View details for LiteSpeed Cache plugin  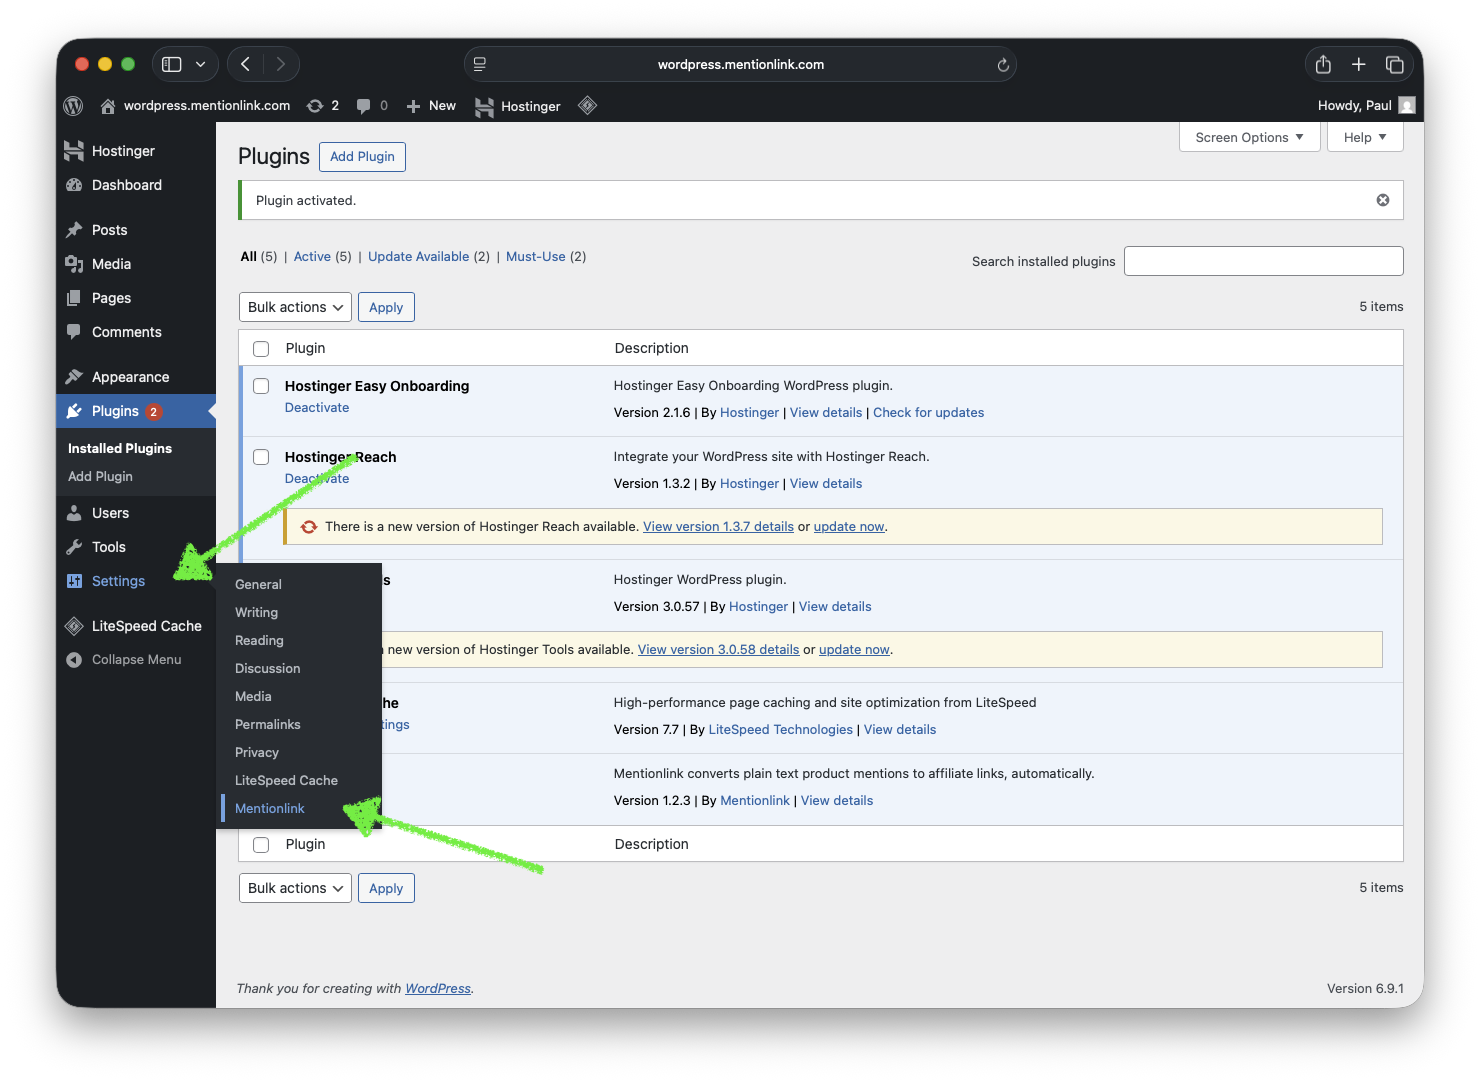(x=900, y=730)
